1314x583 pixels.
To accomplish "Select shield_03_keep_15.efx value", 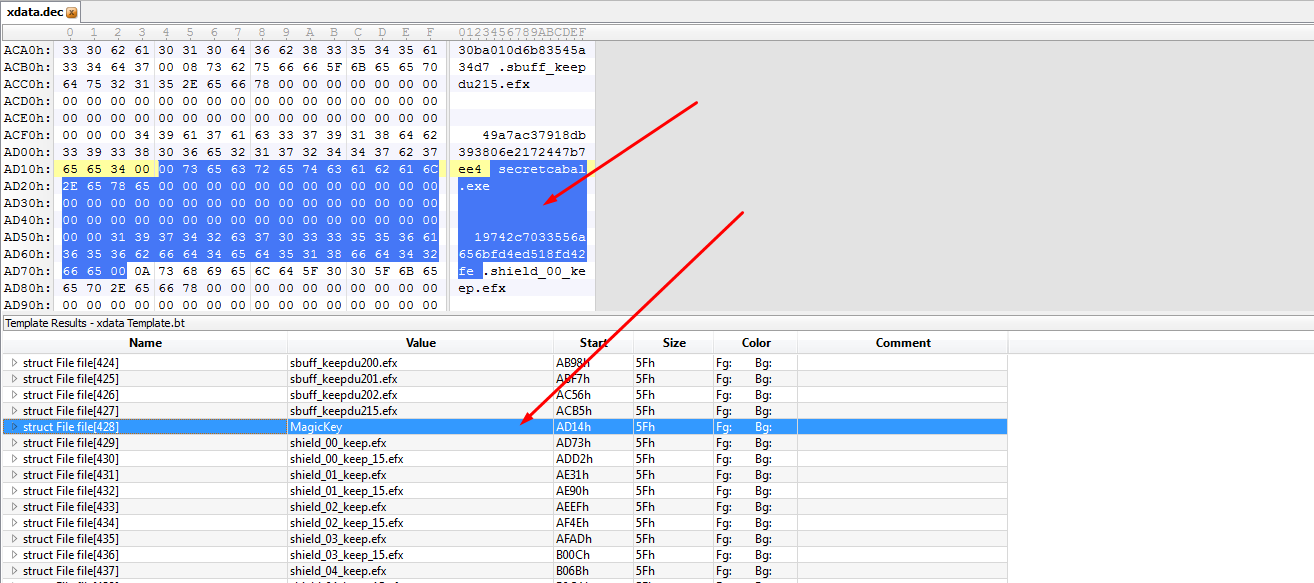I will (347, 555).
